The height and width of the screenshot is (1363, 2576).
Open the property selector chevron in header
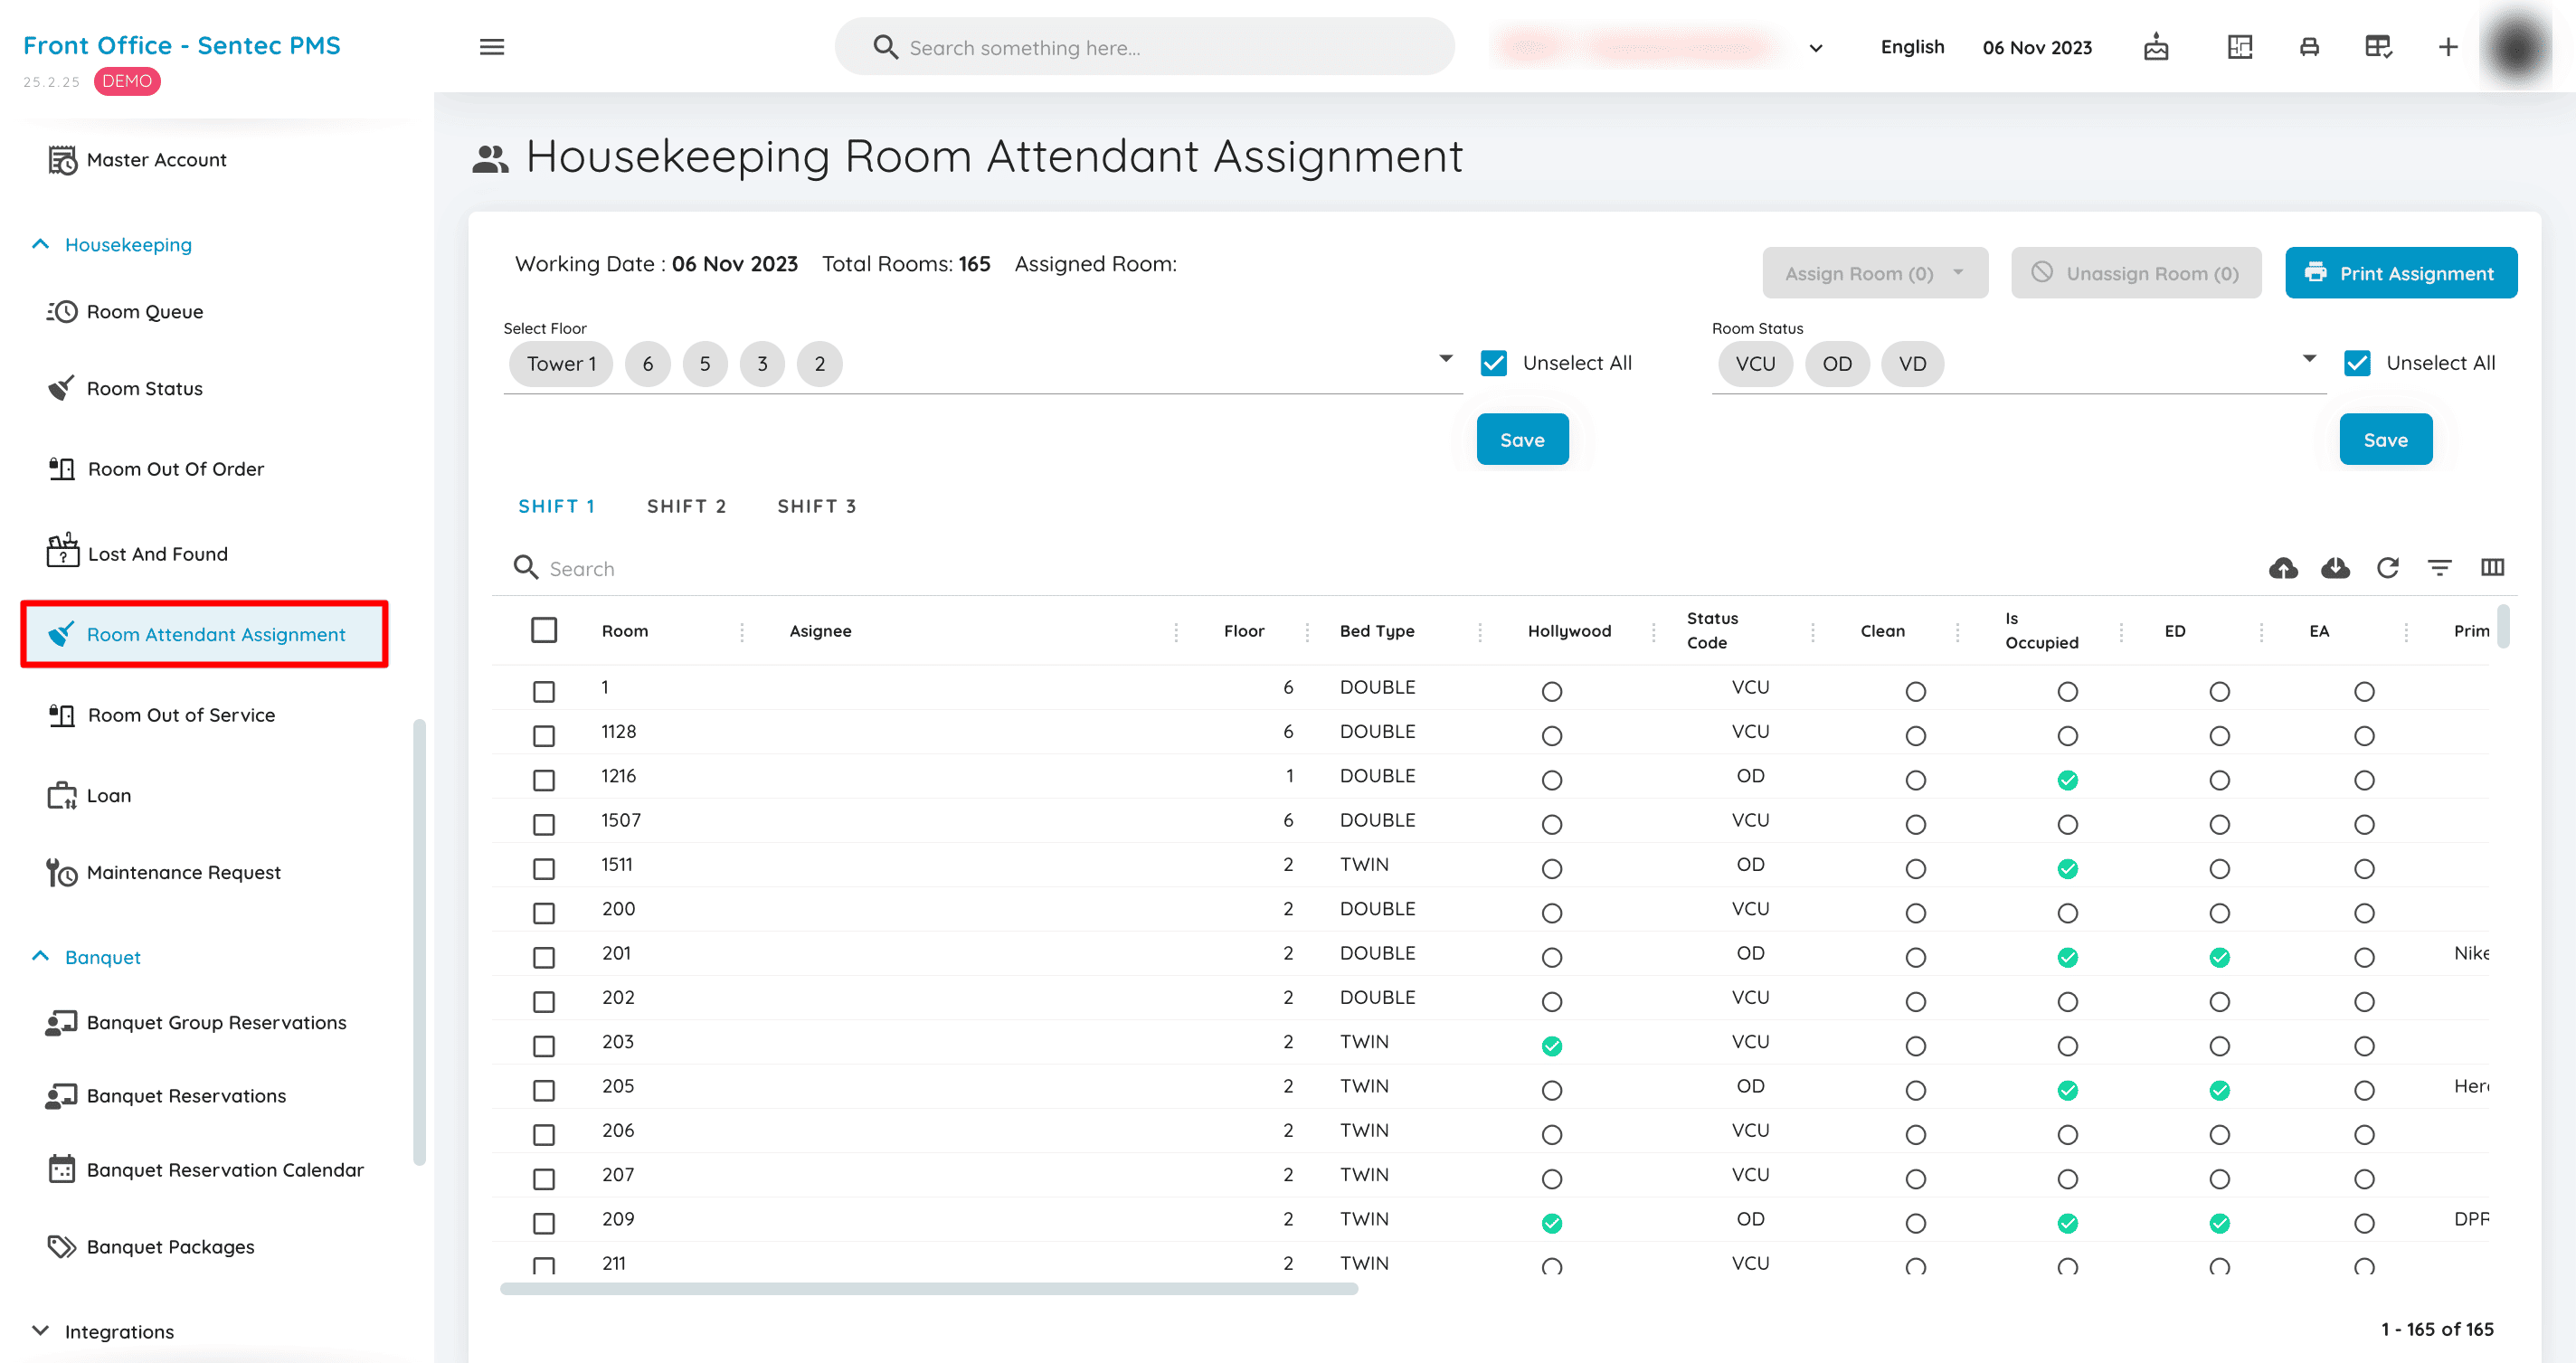point(1816,48)
